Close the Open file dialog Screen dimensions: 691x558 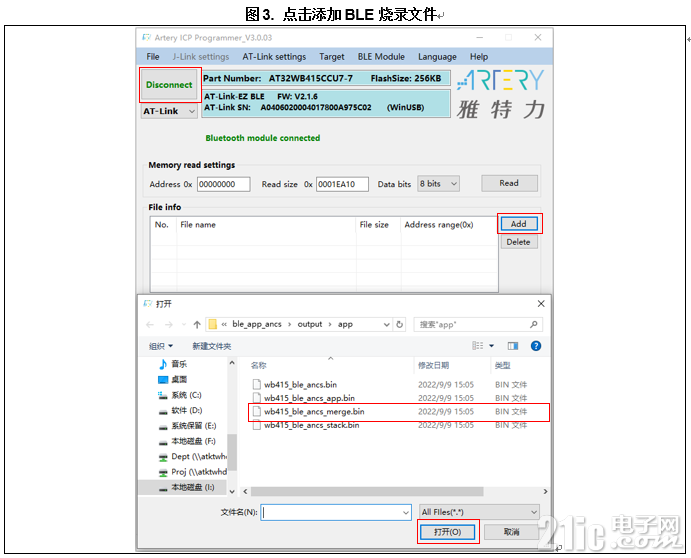(541, 304)
